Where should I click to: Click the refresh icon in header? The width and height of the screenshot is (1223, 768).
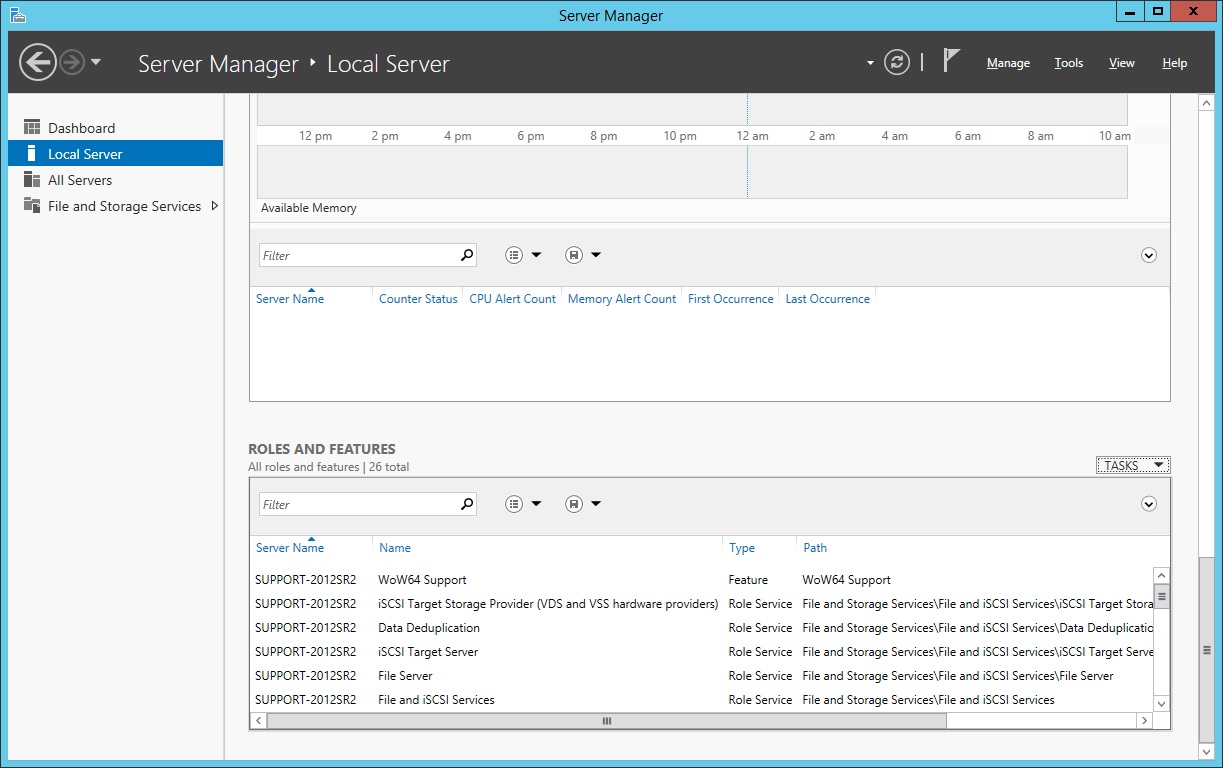(x=897, y=63)
